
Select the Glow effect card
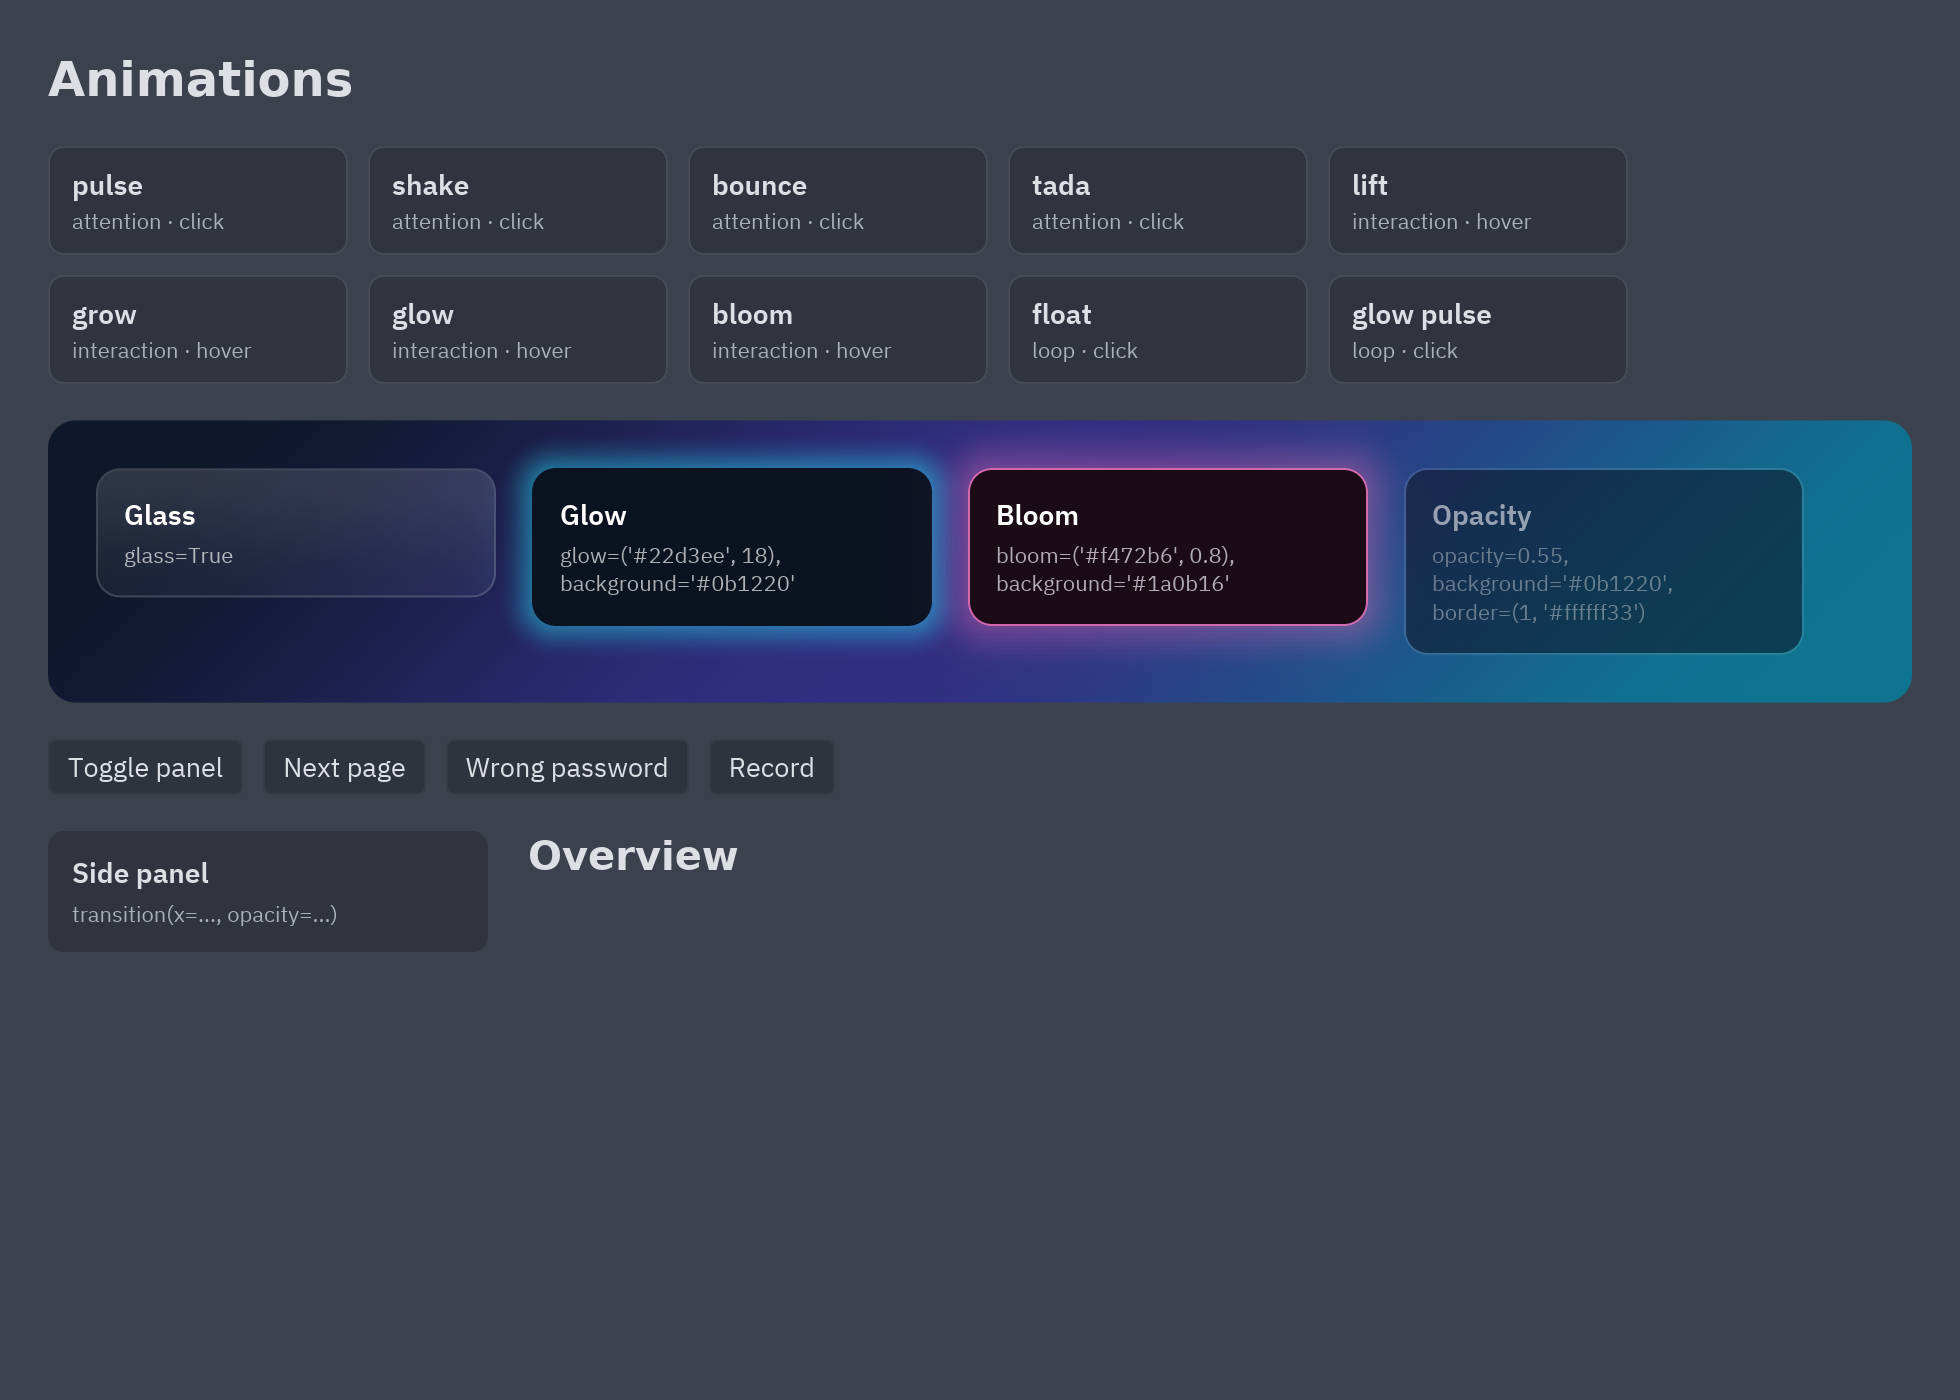point(732,547)
